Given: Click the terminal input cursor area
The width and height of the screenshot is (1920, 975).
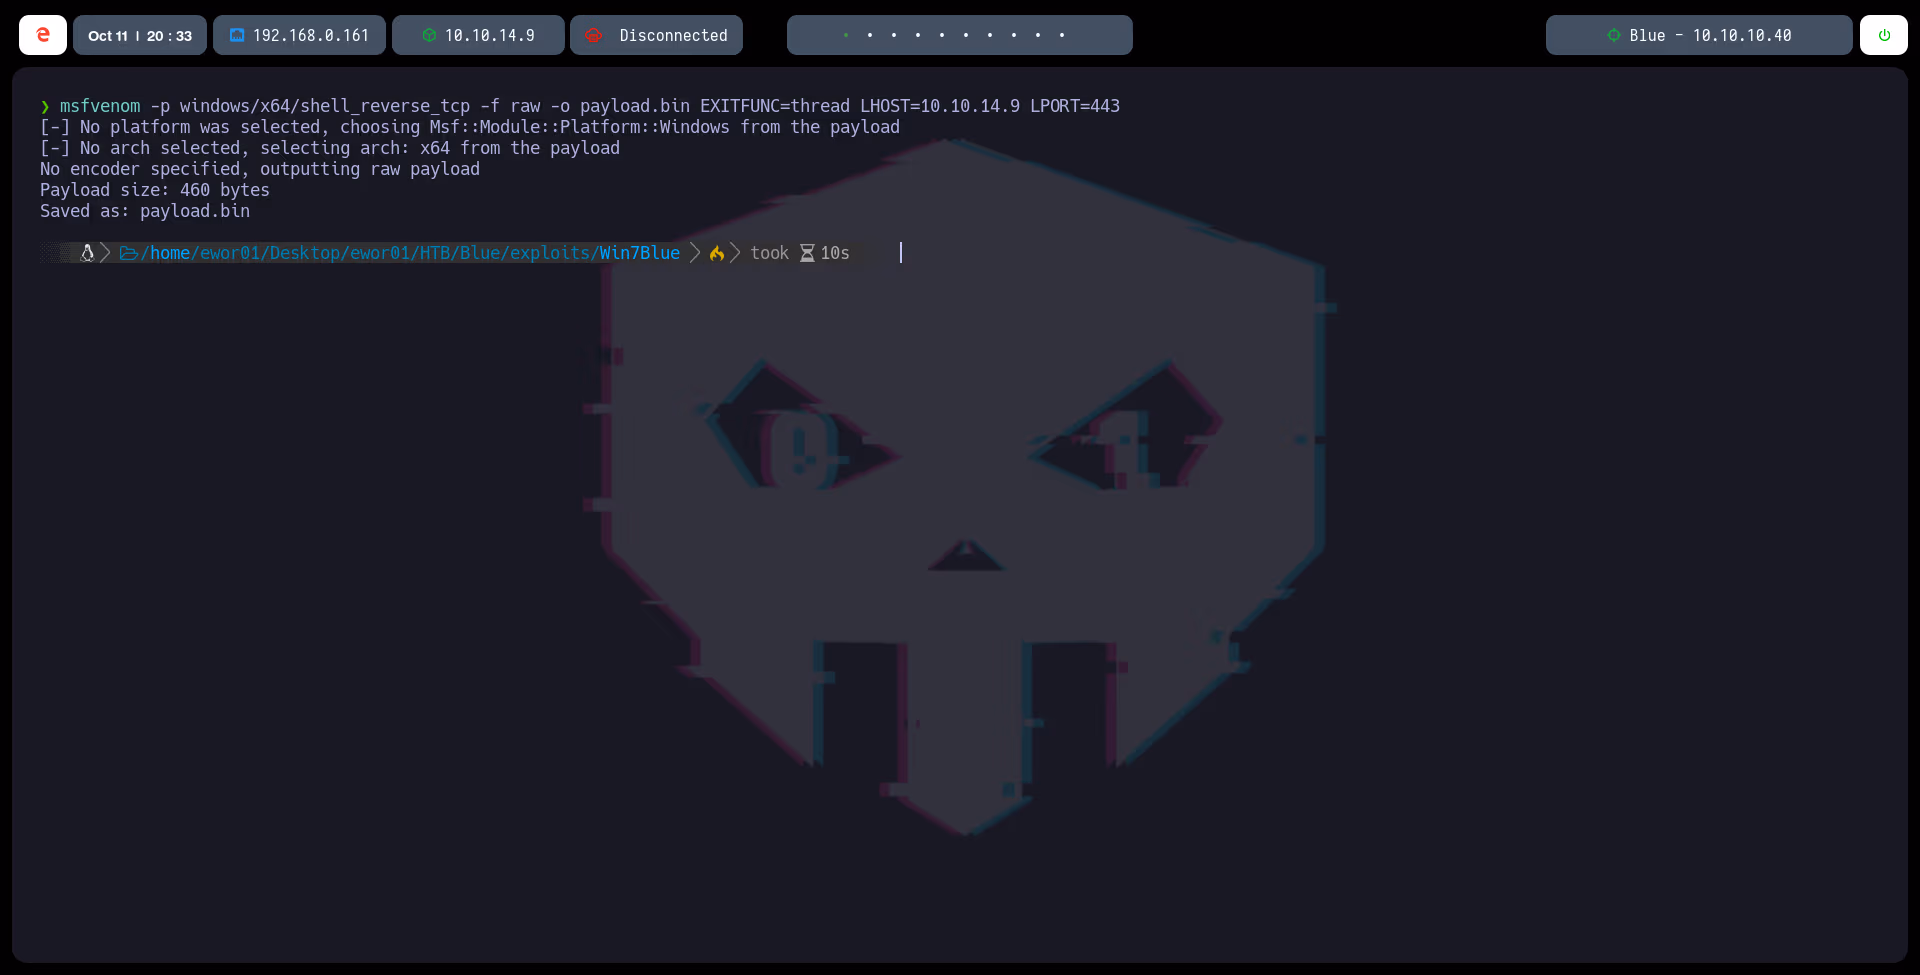Looking at the screenshot, I should click(900, 253).
